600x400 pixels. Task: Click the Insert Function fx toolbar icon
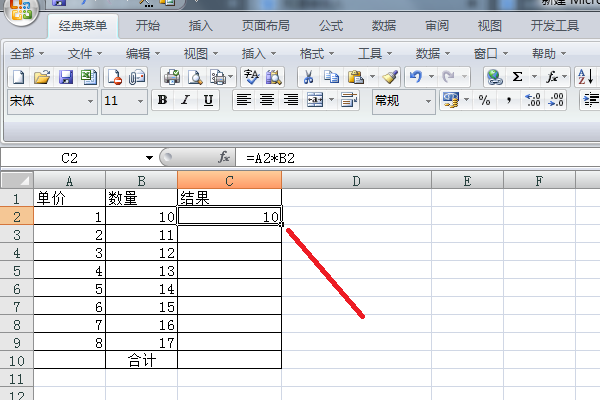pos(551,77)
